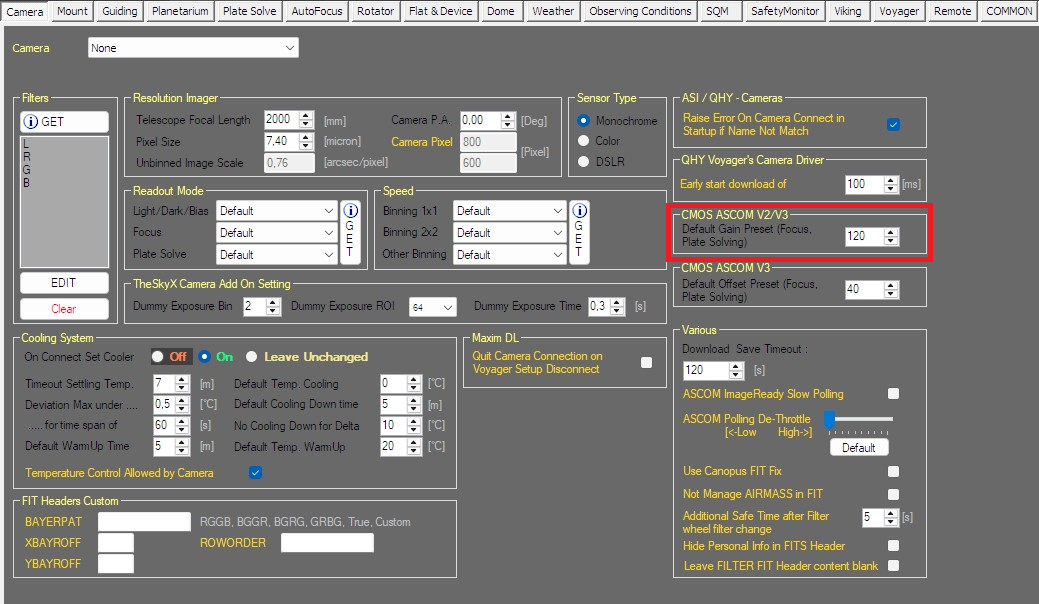Viewport: 1039px width, 604px height.
Task: Enable the Use Canopus FIT Fix checkbox
Action: point(893,472)
